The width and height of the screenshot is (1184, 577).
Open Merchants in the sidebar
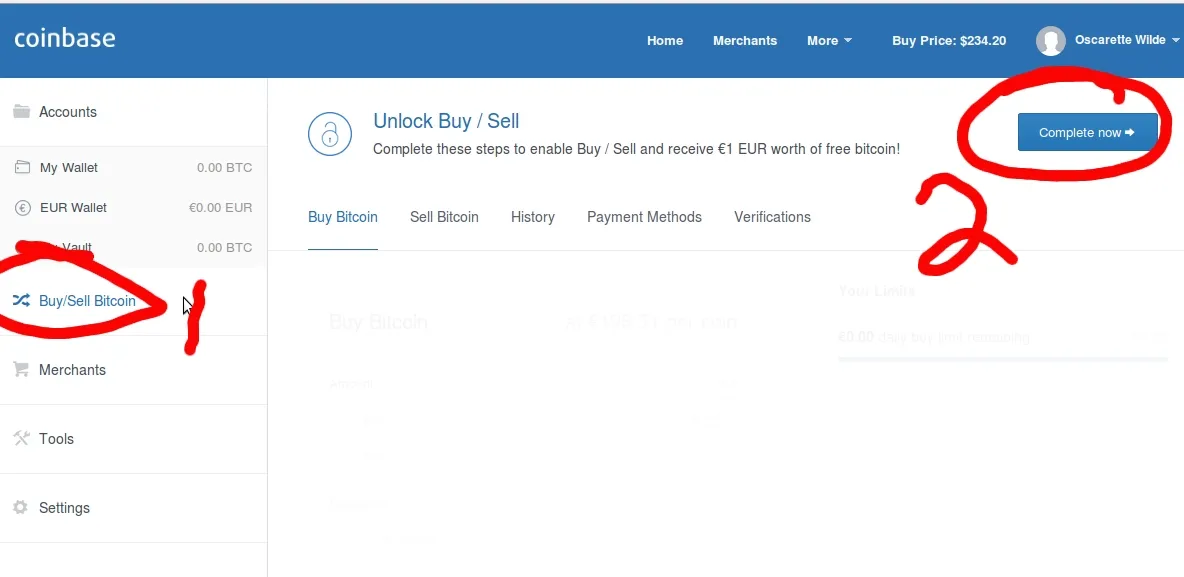click(x=72, y=370)
